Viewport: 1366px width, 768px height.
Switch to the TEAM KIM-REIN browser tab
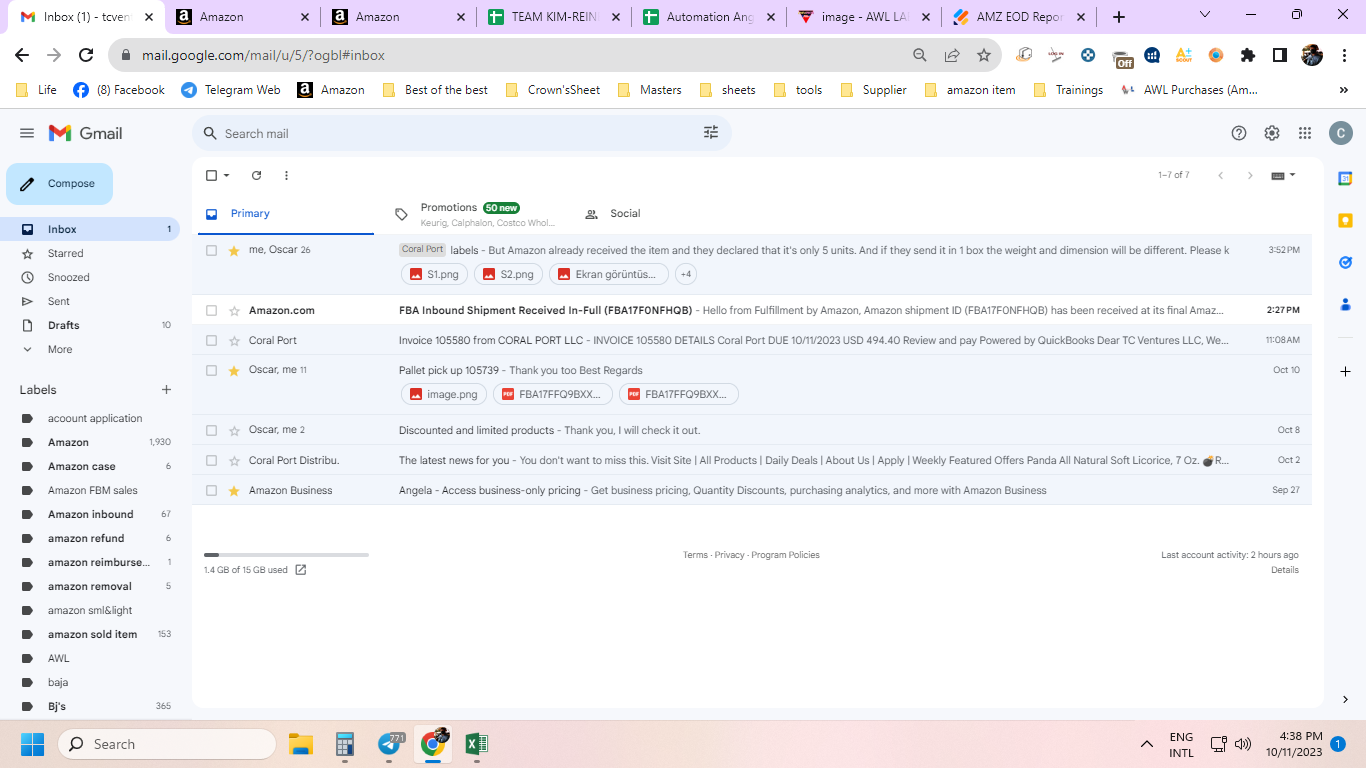coord(554,17)
